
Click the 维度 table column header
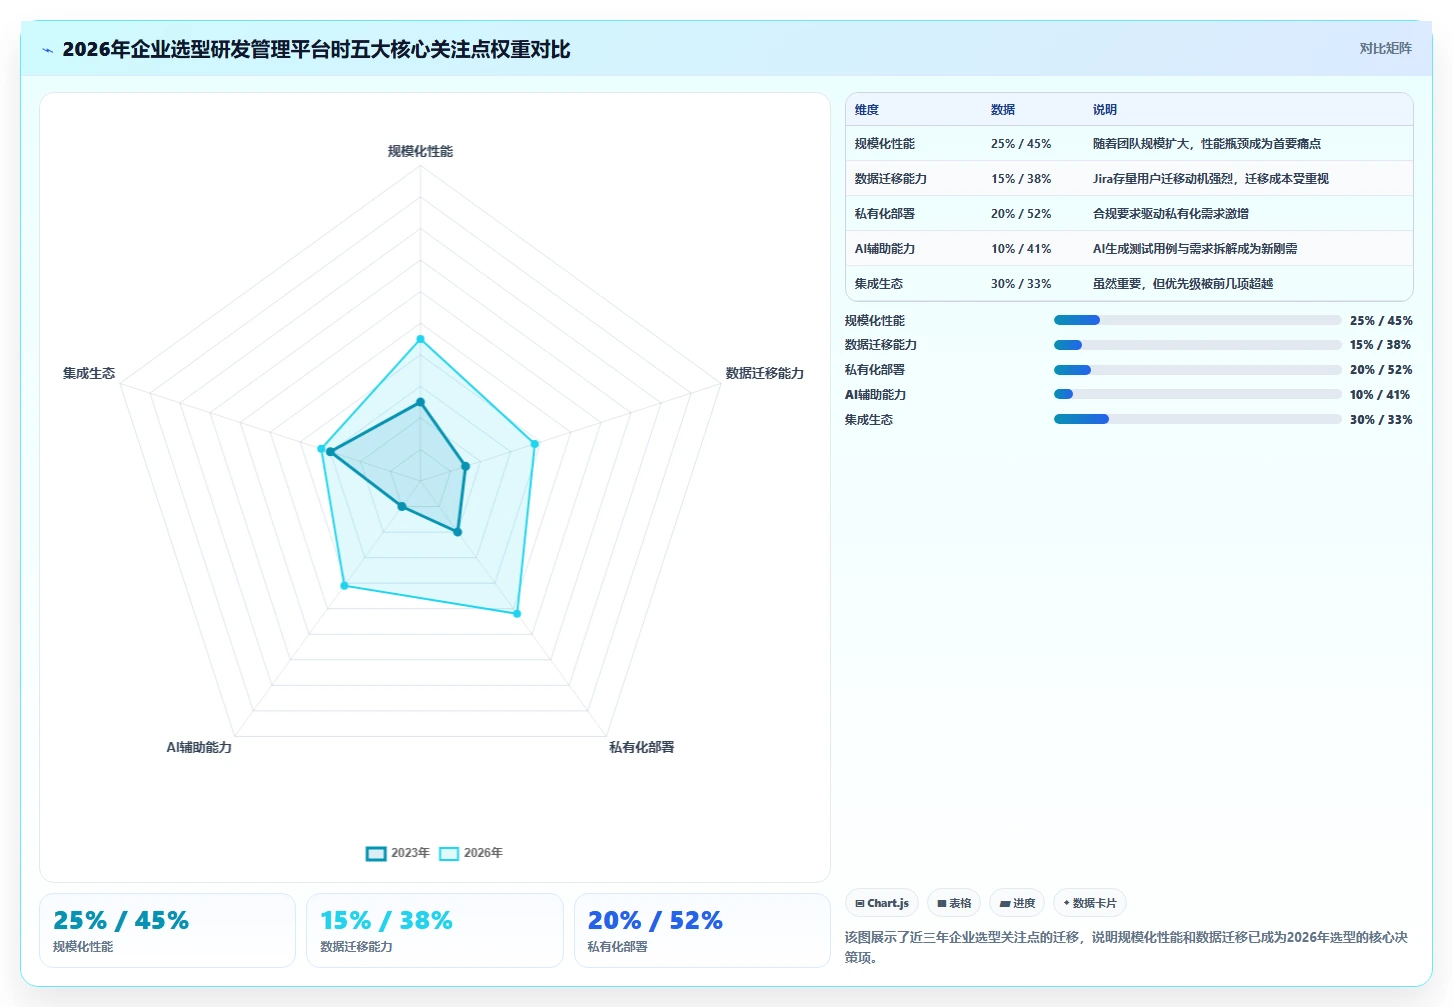click(867, 110)
